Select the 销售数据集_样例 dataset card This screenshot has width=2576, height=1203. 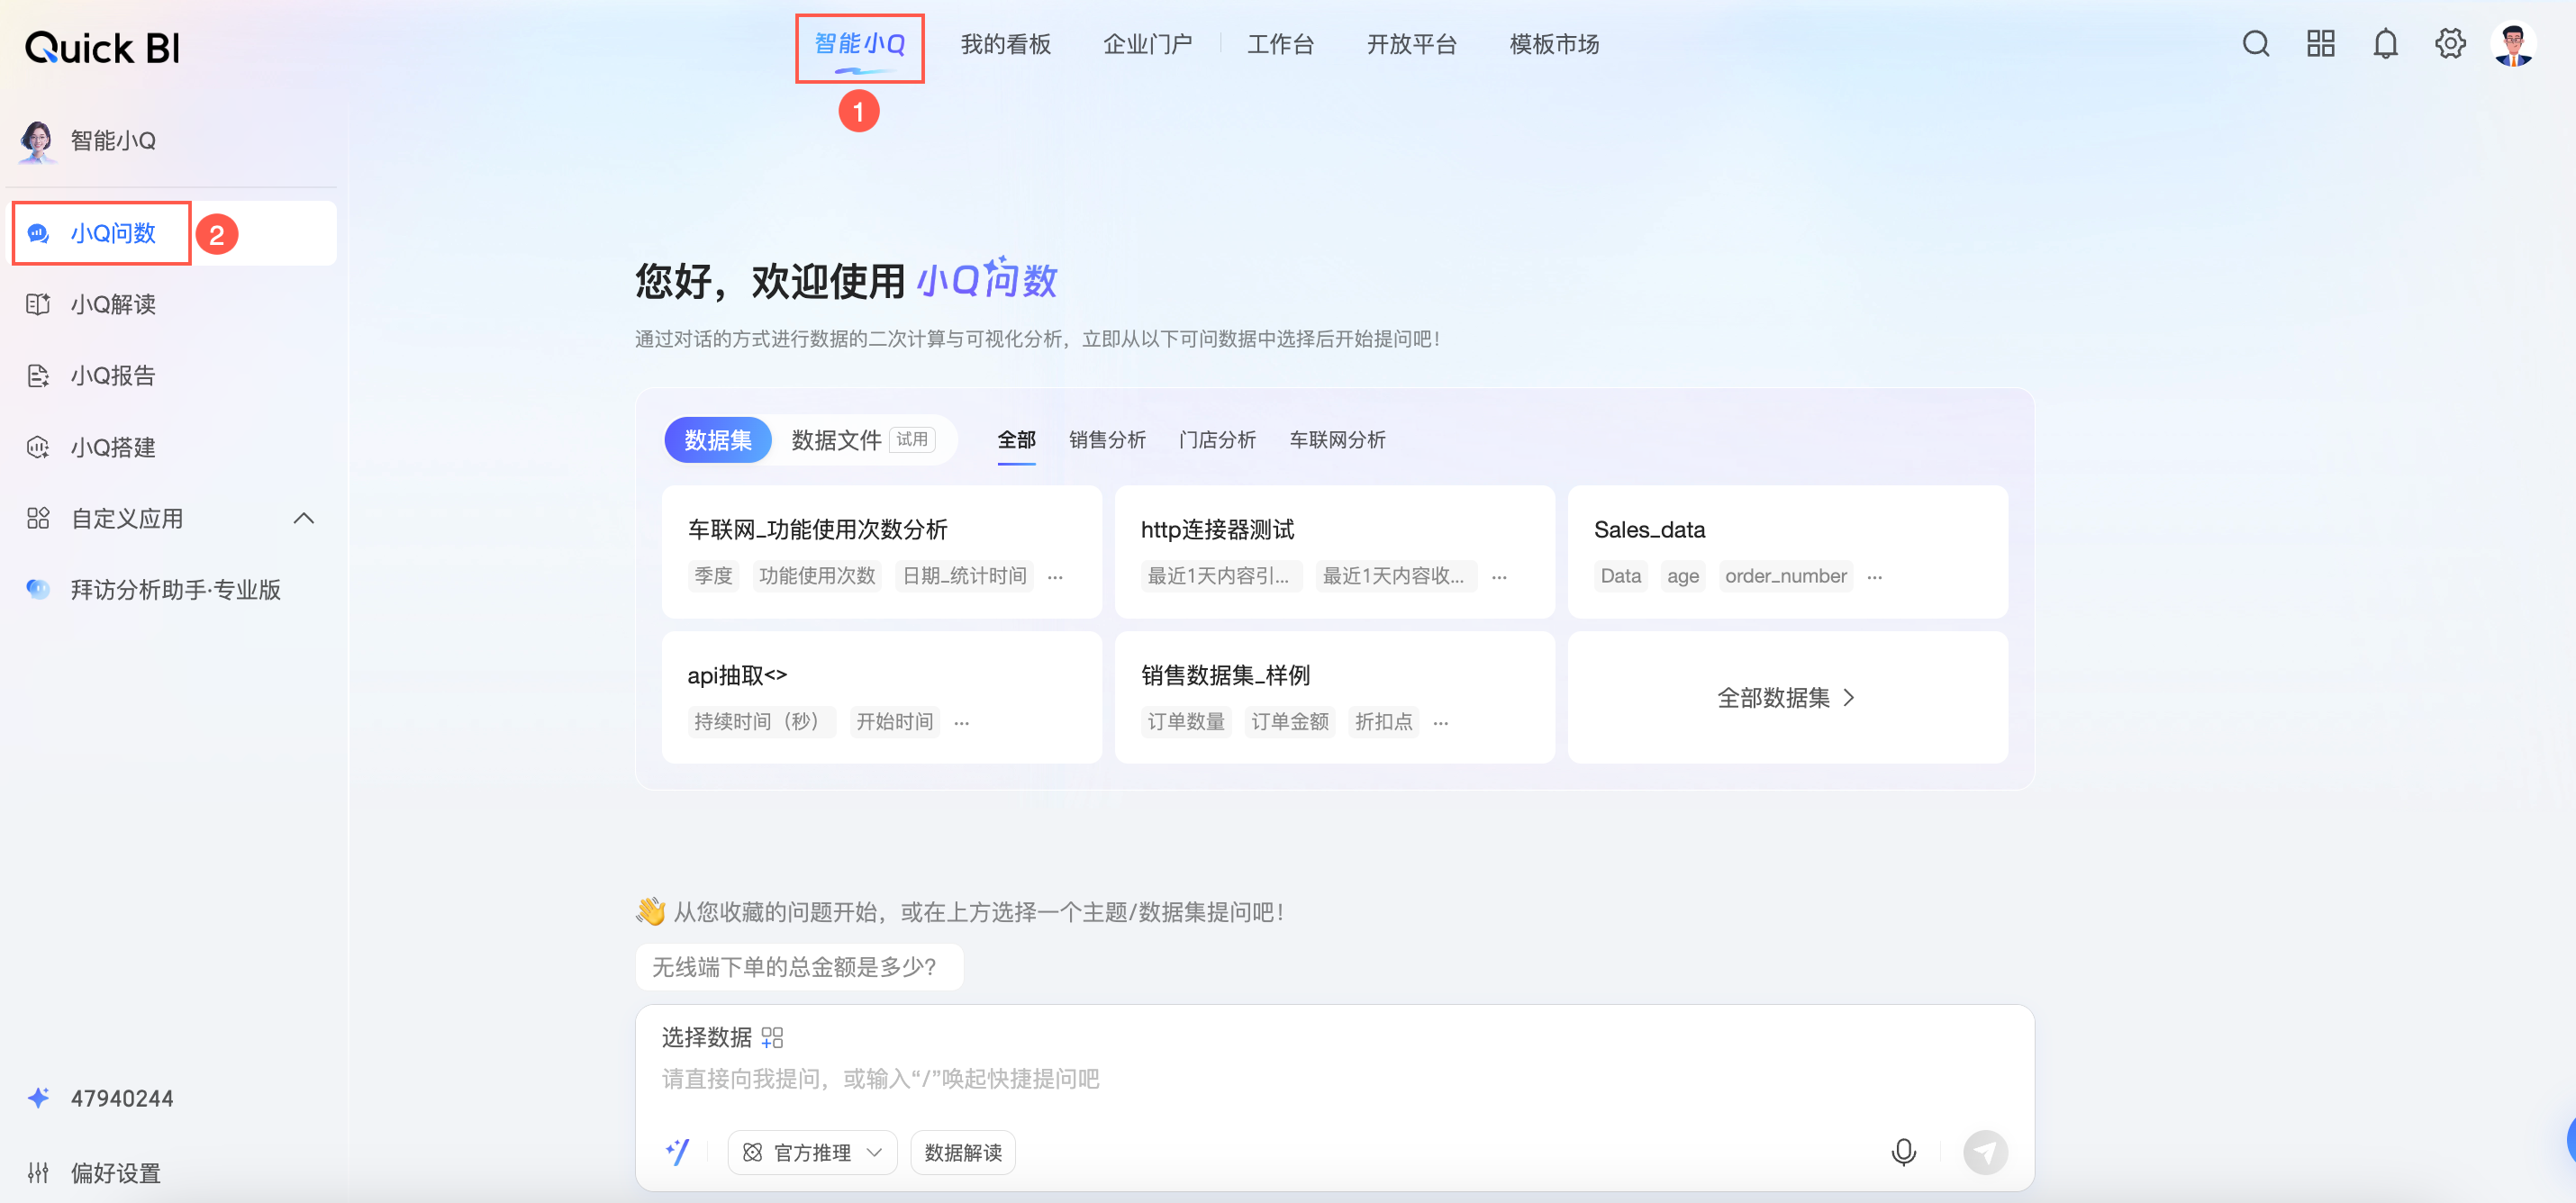point(1334,697)
